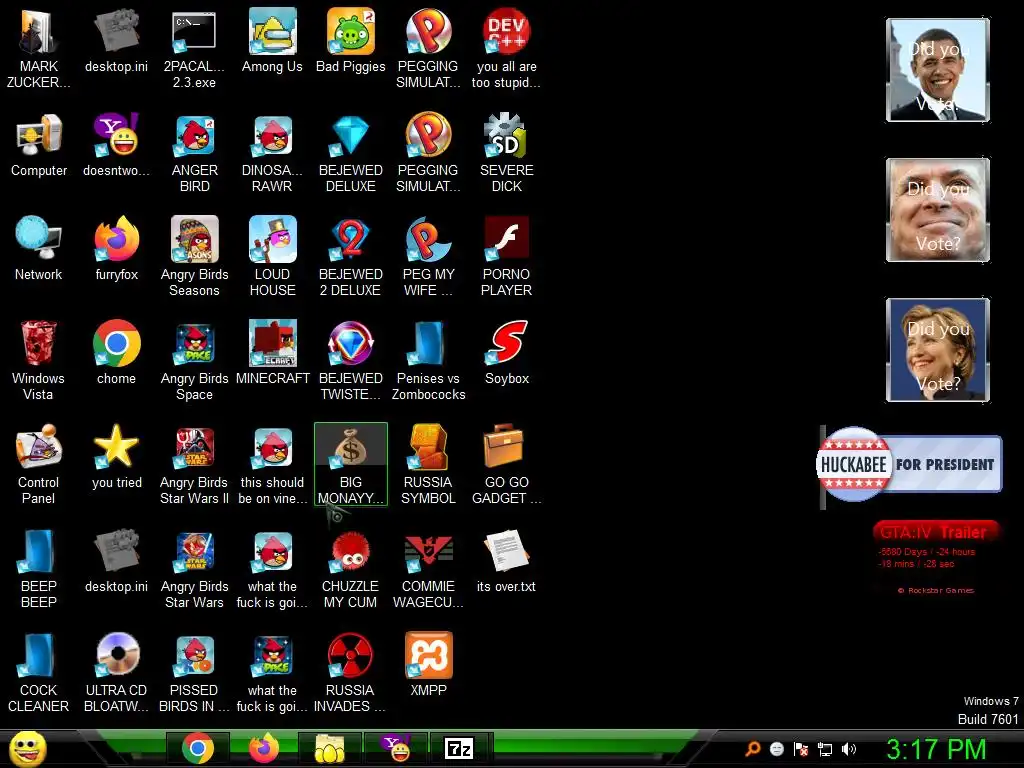This screenshot has height=768, width=1024.
Task: Click the 3:17 PM clock
Action: tap(936, 749)
